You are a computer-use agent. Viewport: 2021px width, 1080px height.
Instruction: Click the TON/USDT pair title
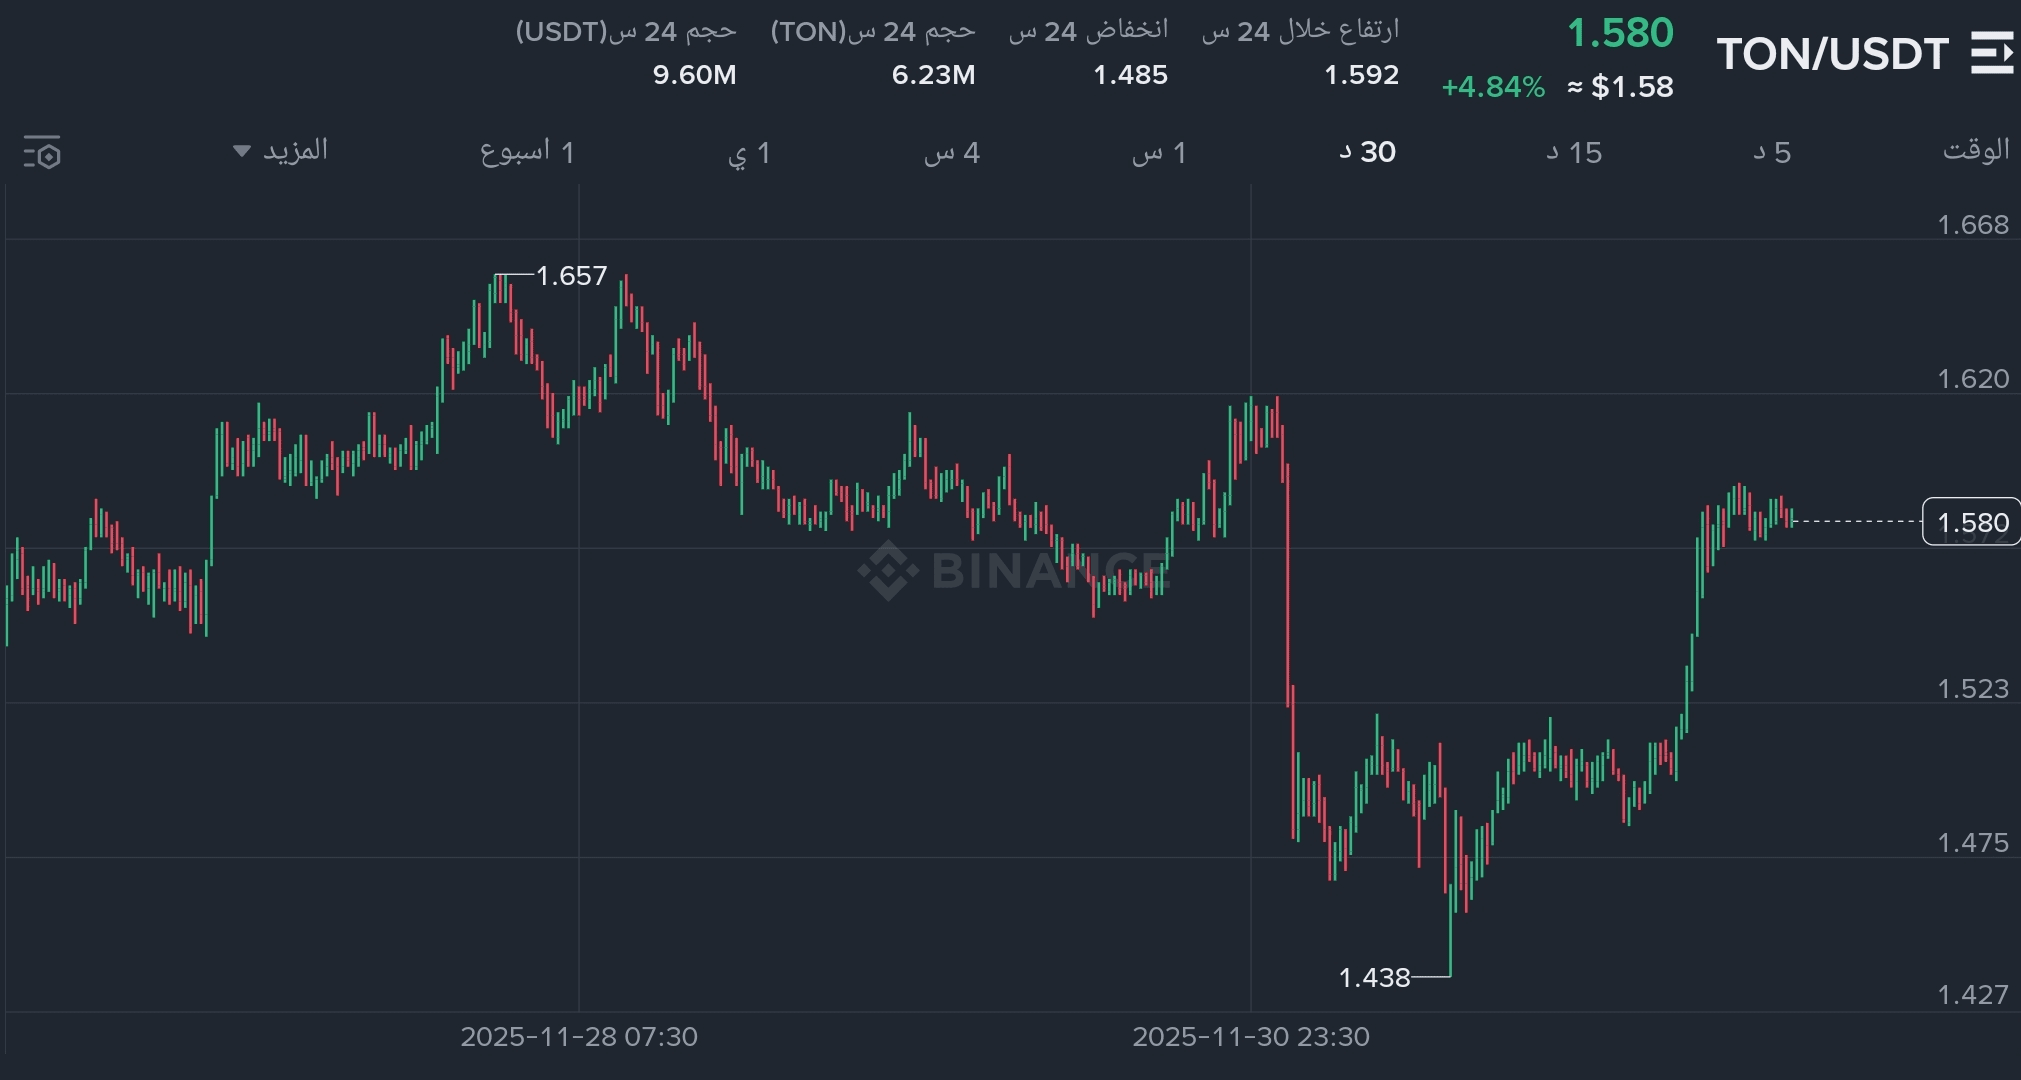(x=1832, y=53)
